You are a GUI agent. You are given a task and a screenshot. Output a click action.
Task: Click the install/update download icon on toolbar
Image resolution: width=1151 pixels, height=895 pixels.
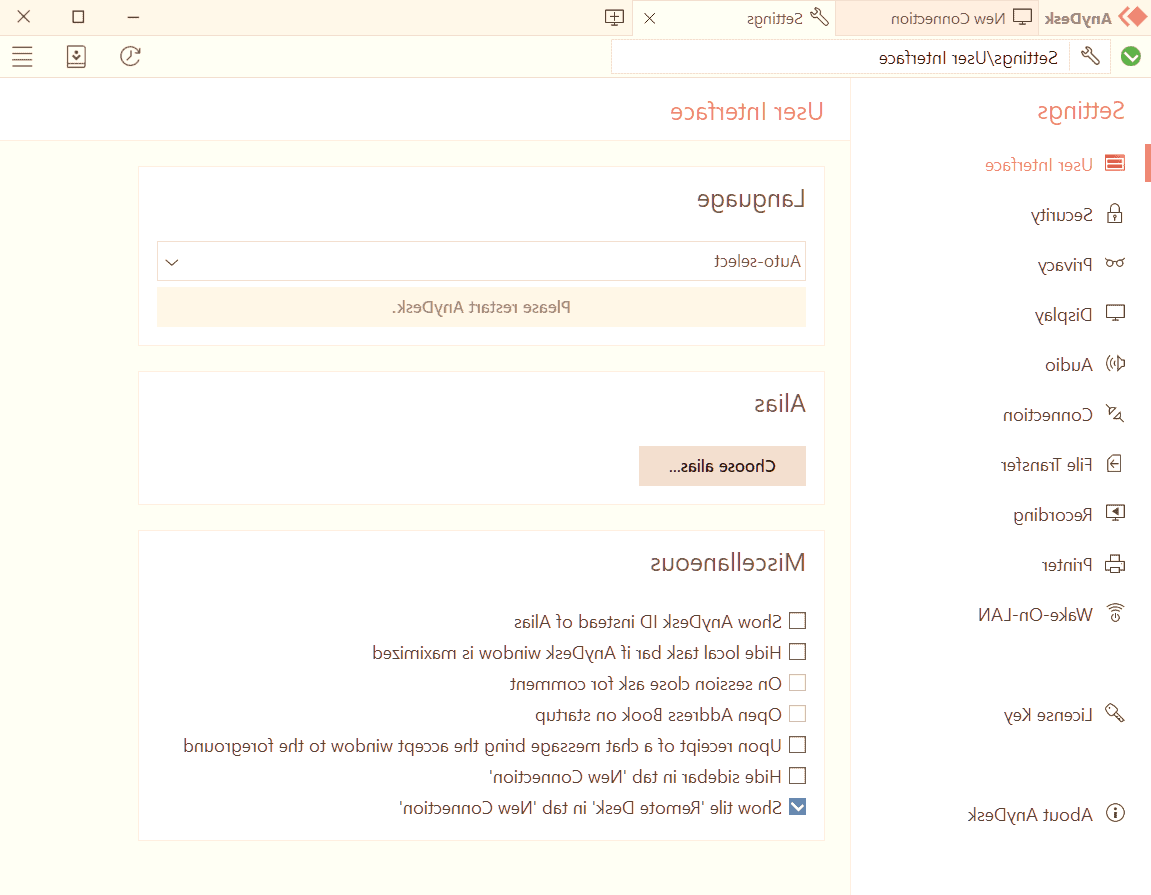pyautogui.click(x=76, y=57)
